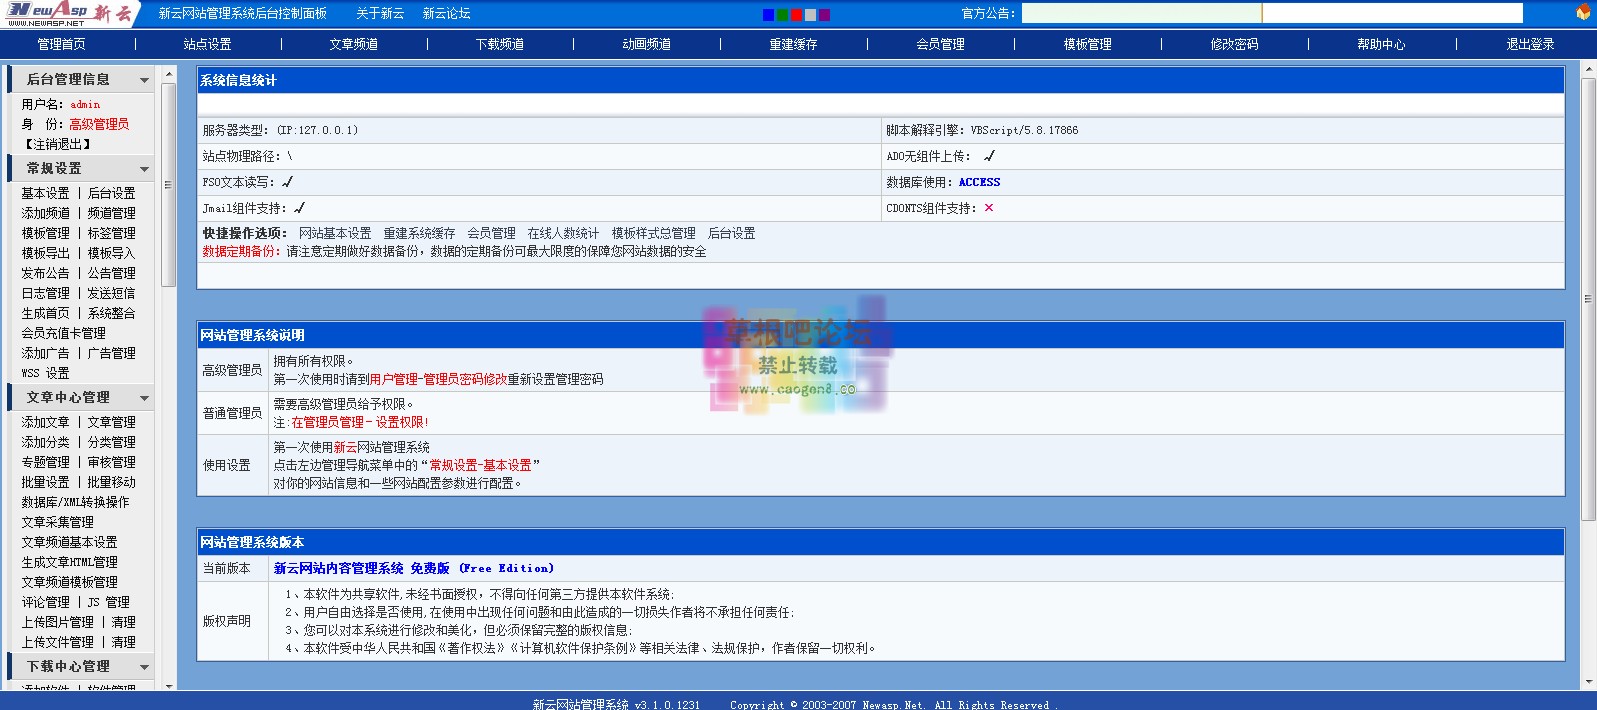This screenshot has height=710, width=1597.
Task: Click 新云论坛 link in the header
Action: pyautogui.click(x=446, y=13)
